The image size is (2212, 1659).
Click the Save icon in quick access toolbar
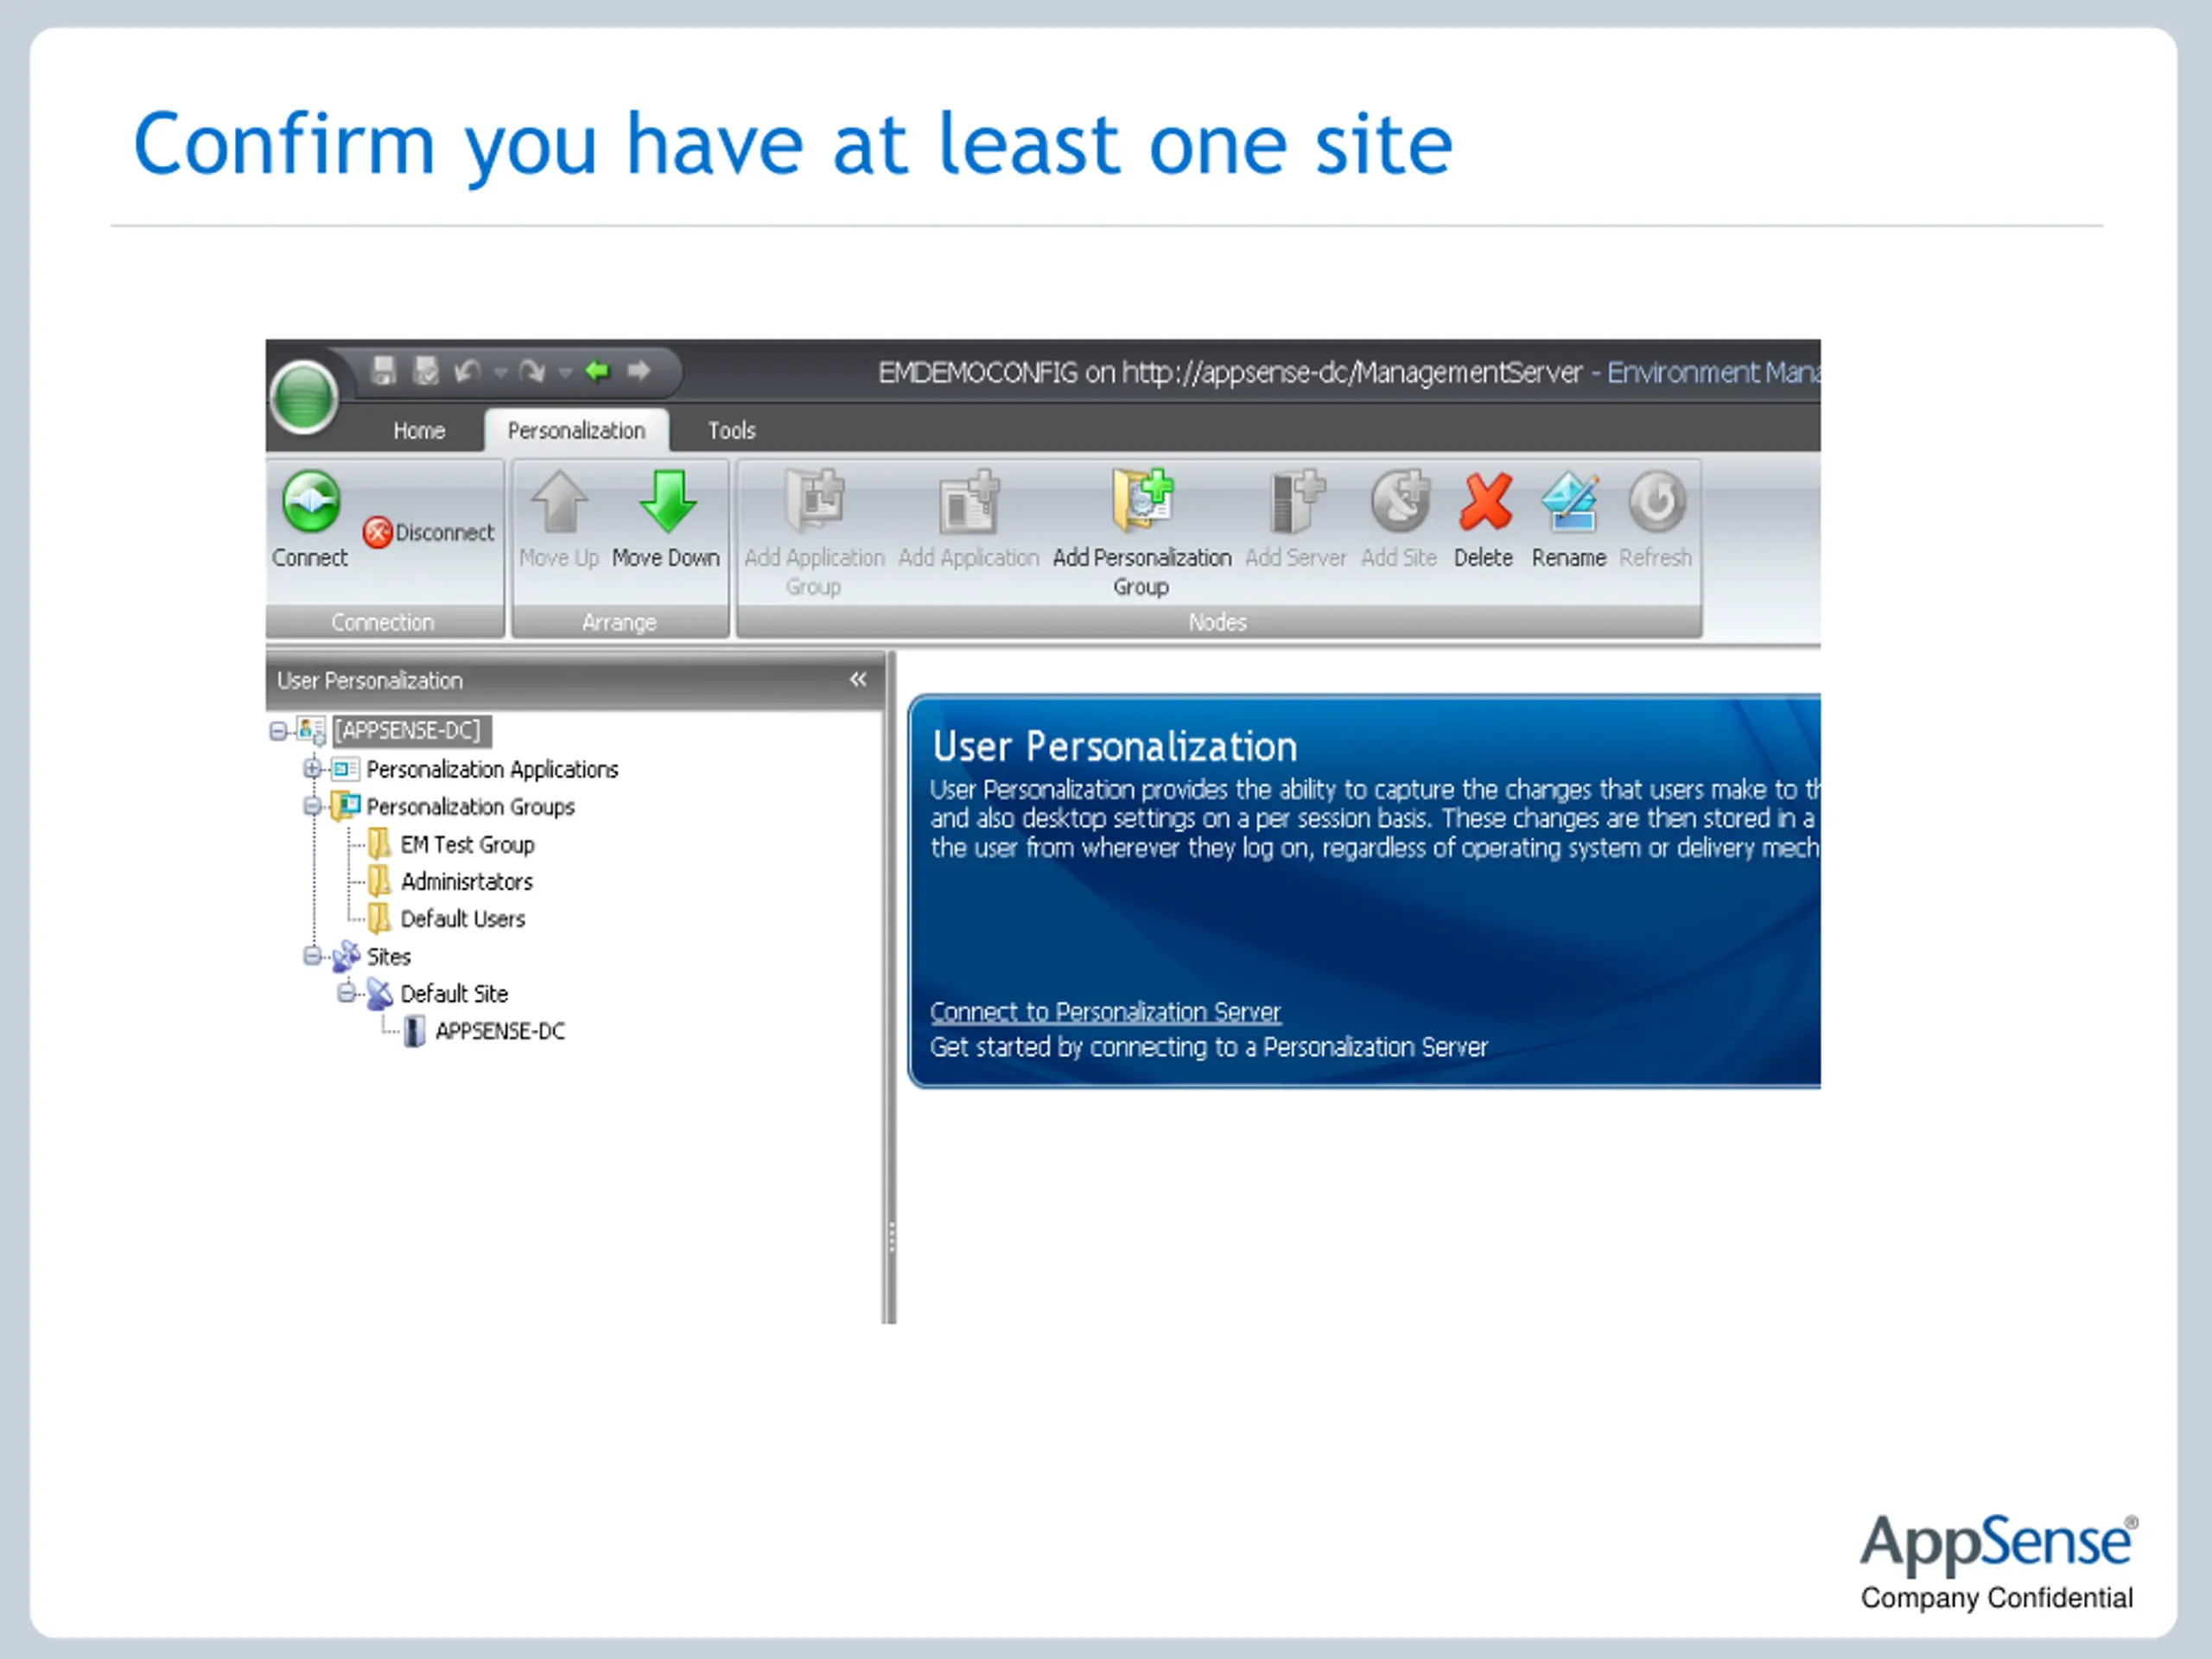coord(383,371)
